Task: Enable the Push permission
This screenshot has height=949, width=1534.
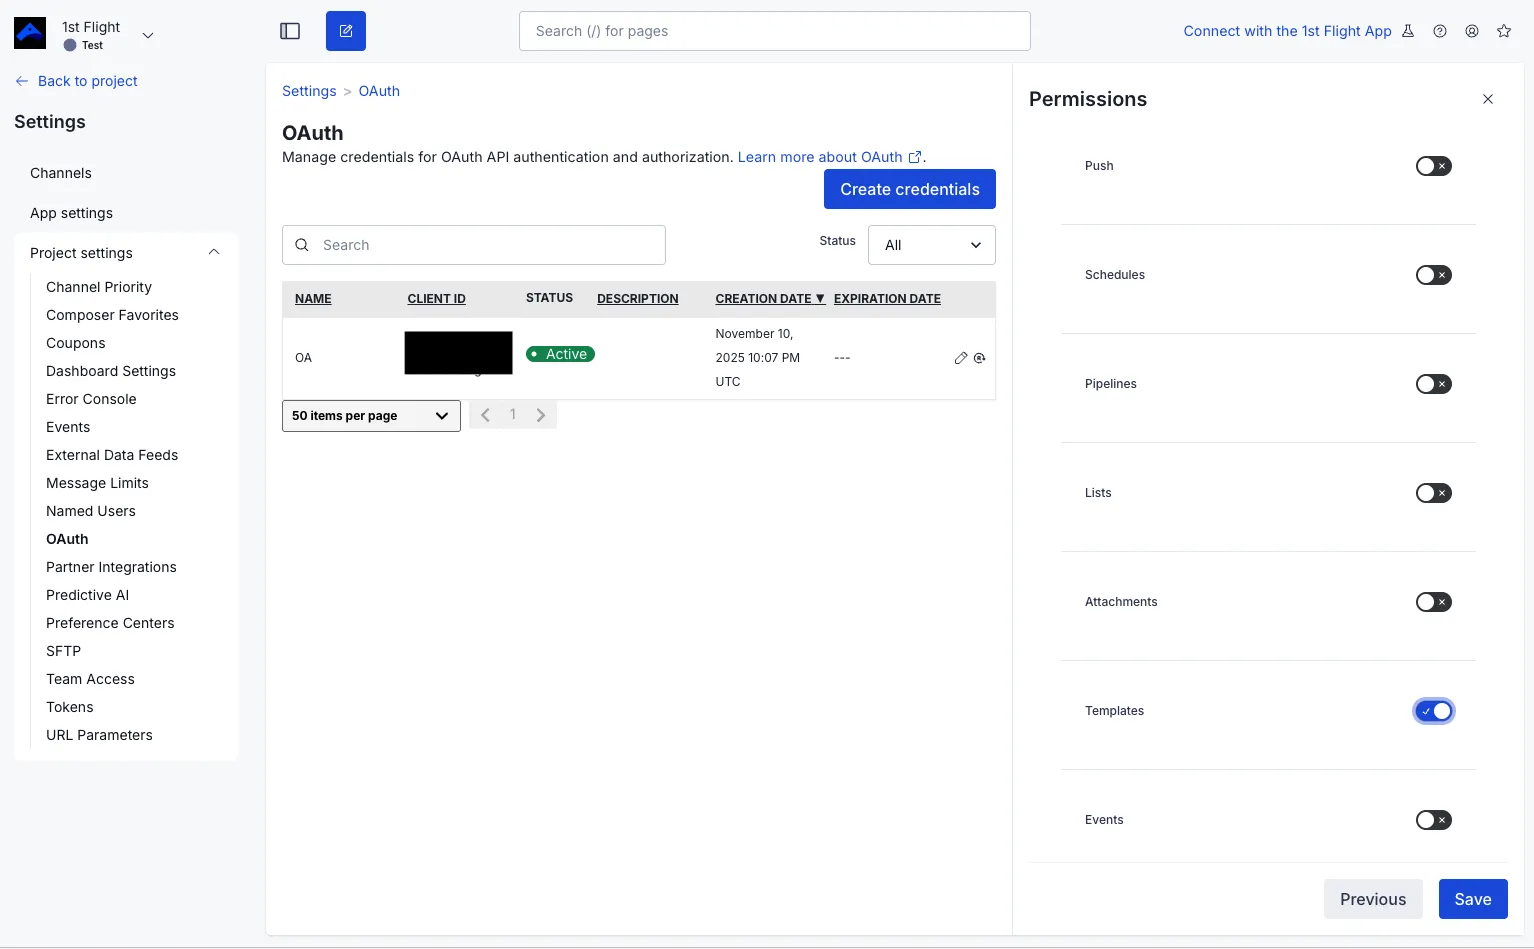Action: pyautogui.click(x=1433, y=166)
